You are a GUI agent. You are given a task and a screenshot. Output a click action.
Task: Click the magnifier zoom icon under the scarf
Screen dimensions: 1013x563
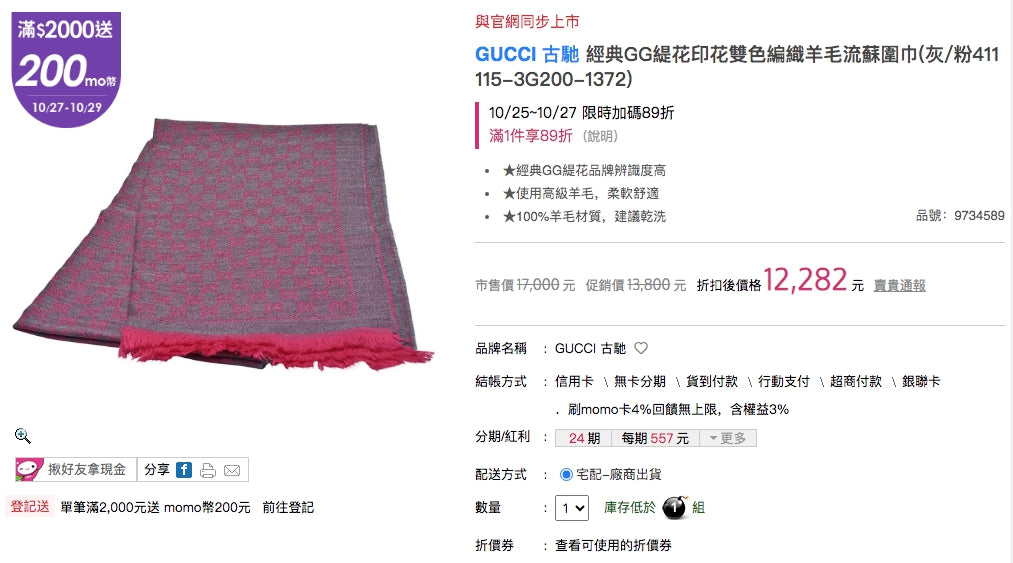(23, 436)
